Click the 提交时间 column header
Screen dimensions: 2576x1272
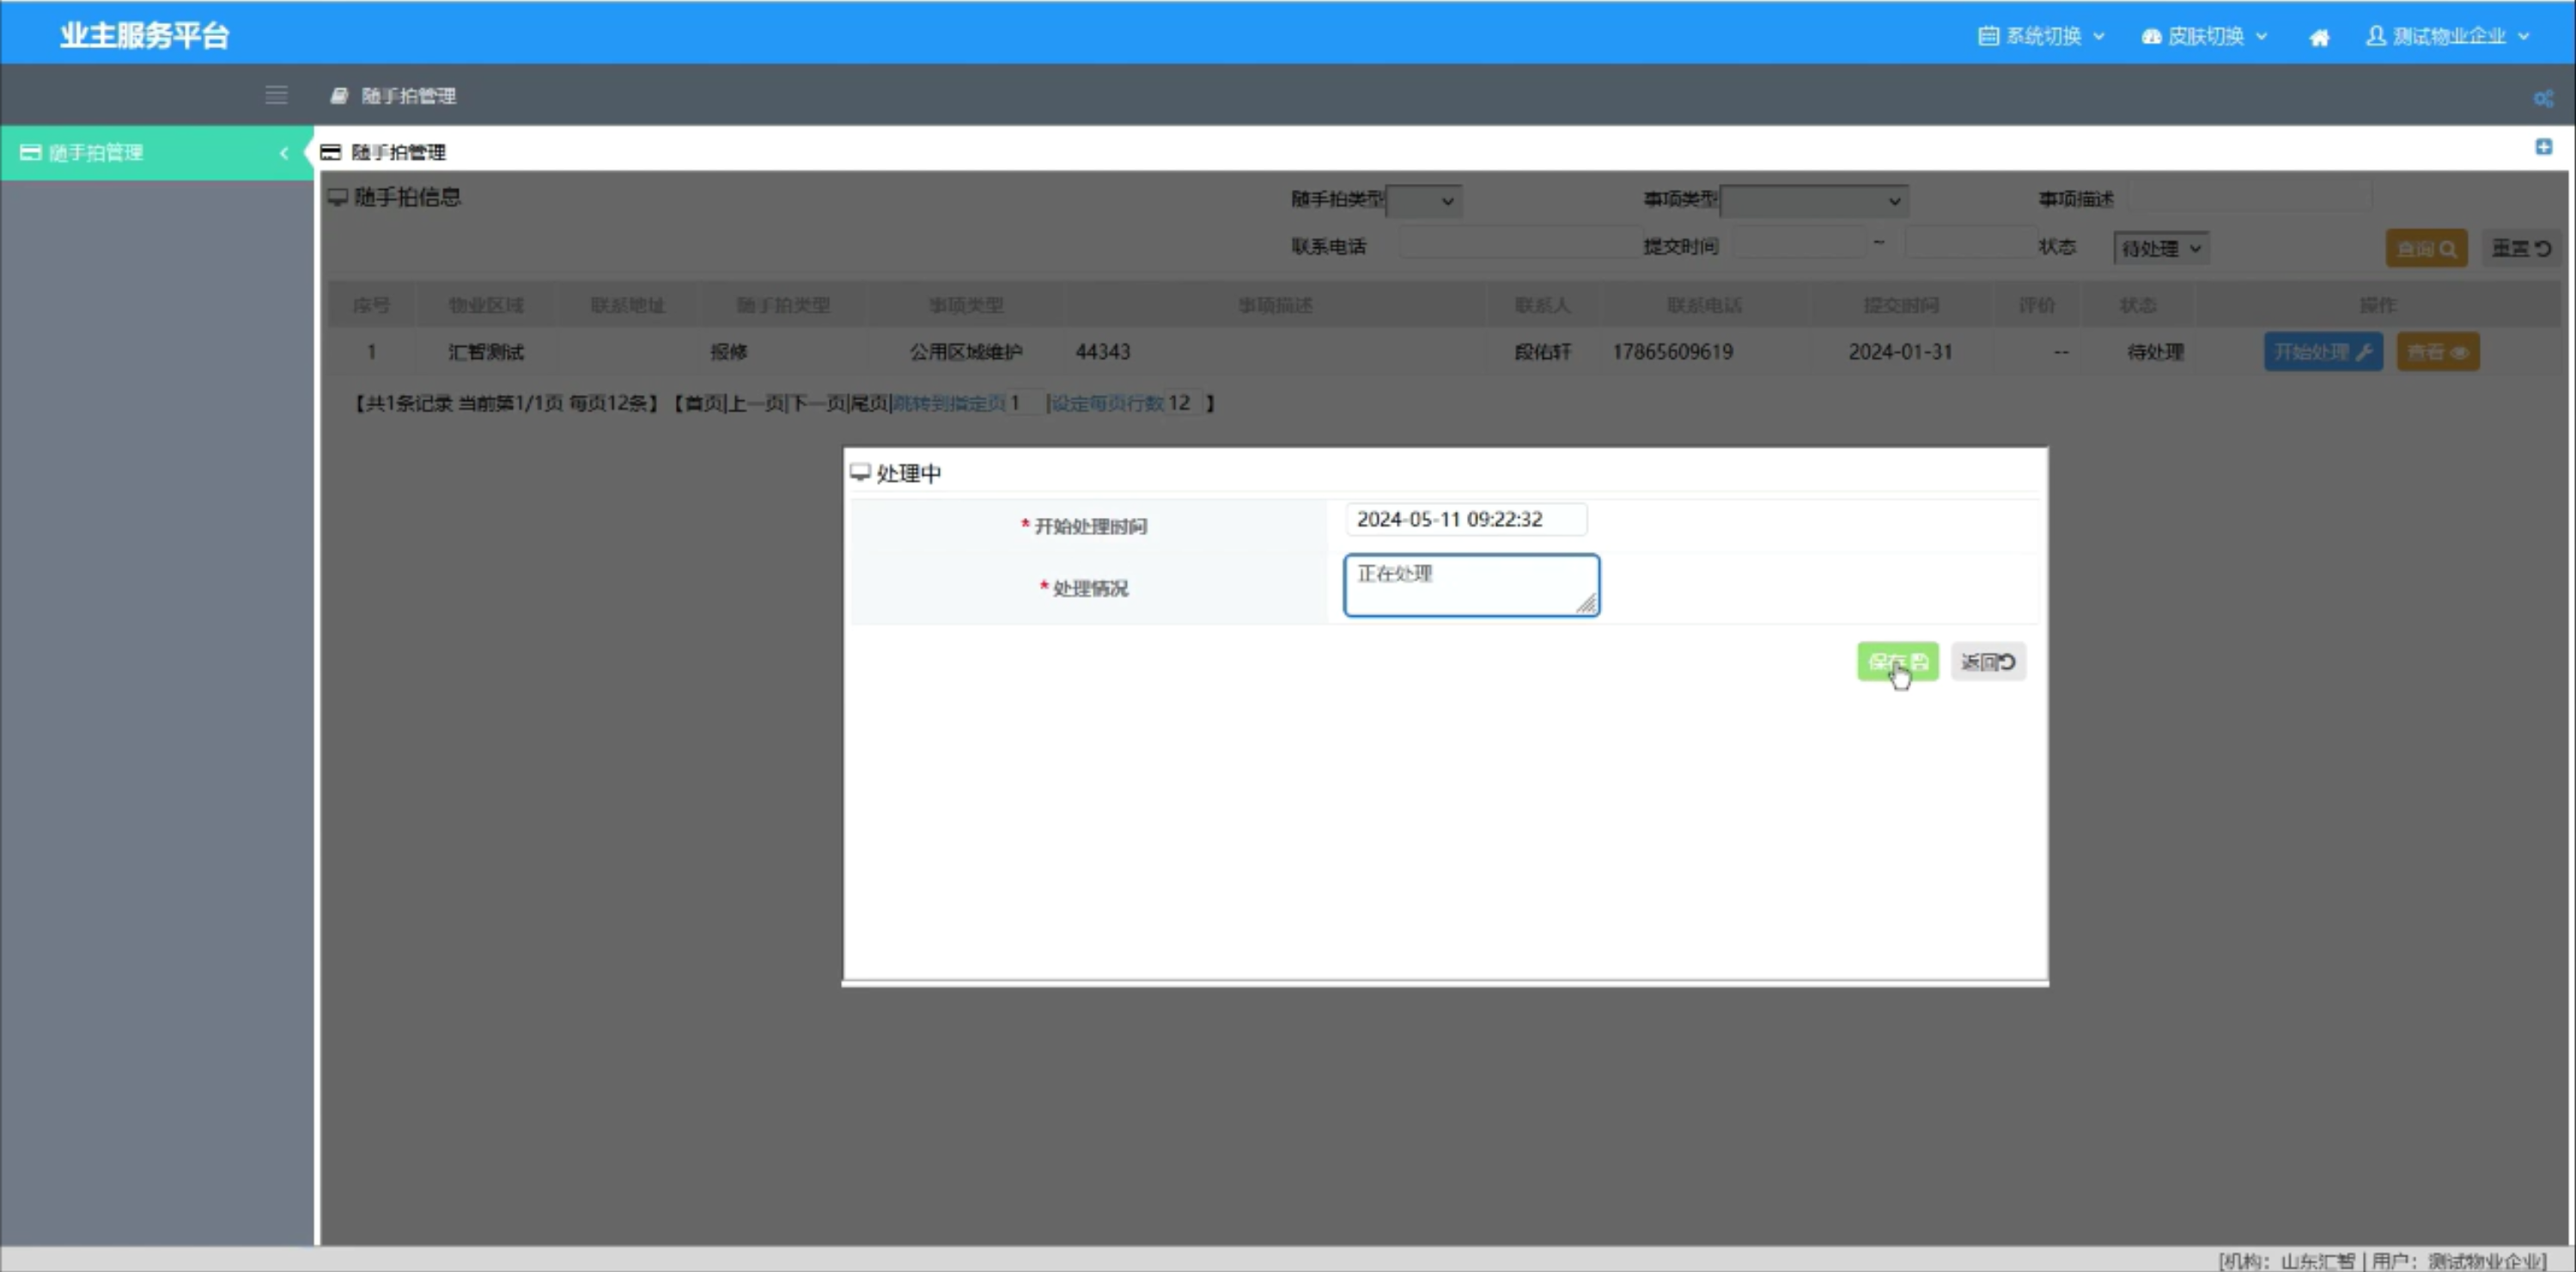click(1901, 305)
